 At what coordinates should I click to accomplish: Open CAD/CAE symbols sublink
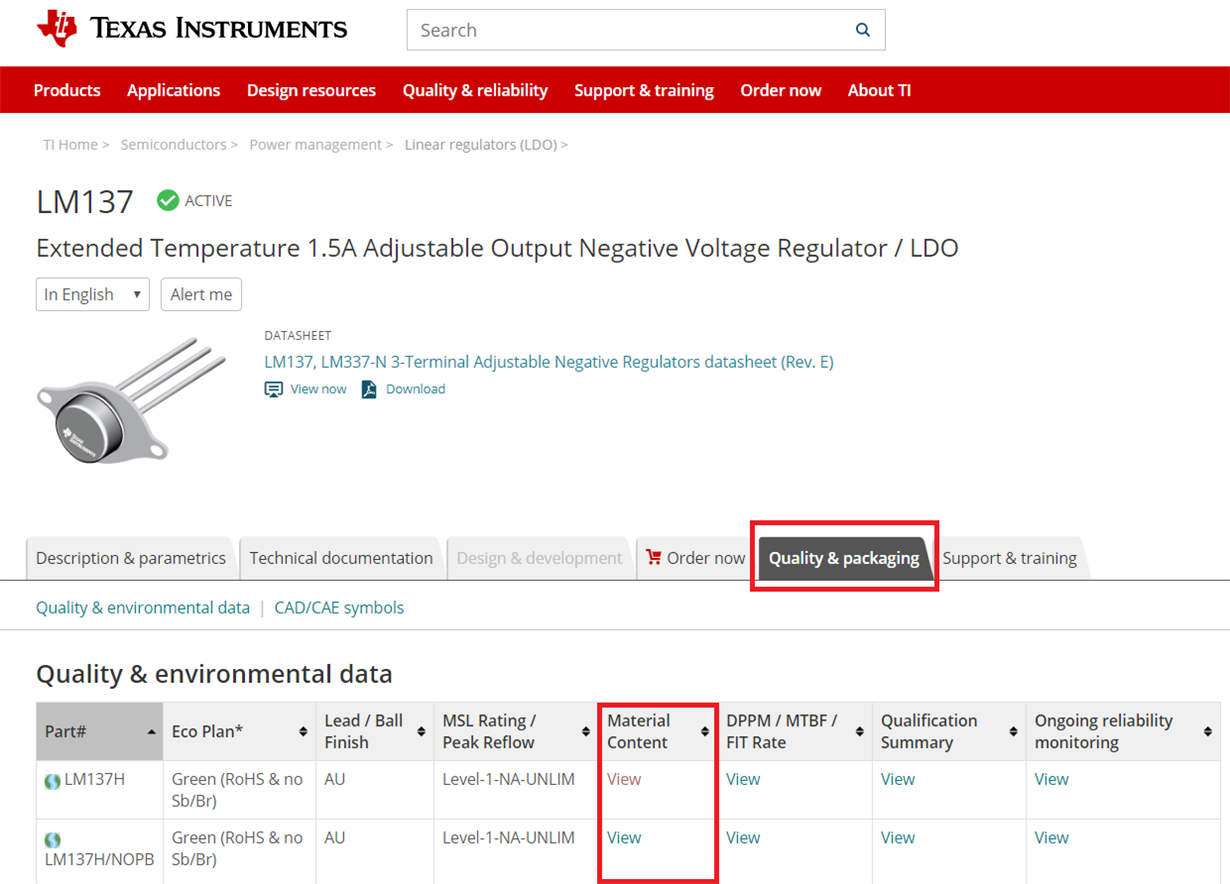(x=339, y=607)
